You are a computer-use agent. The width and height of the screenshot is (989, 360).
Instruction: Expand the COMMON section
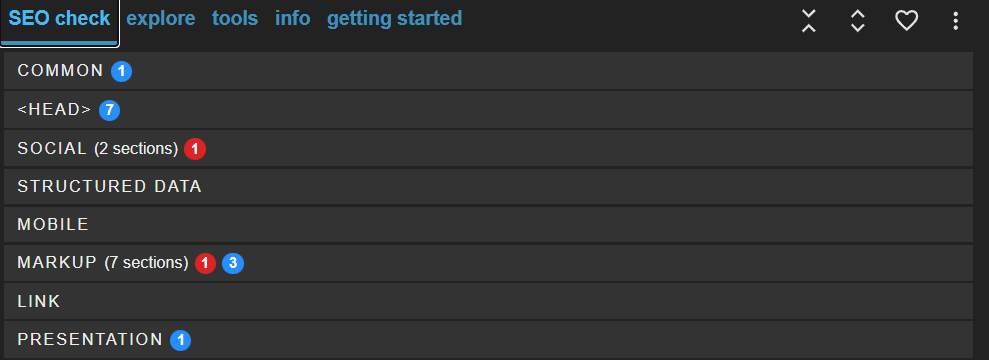point(488,71)
